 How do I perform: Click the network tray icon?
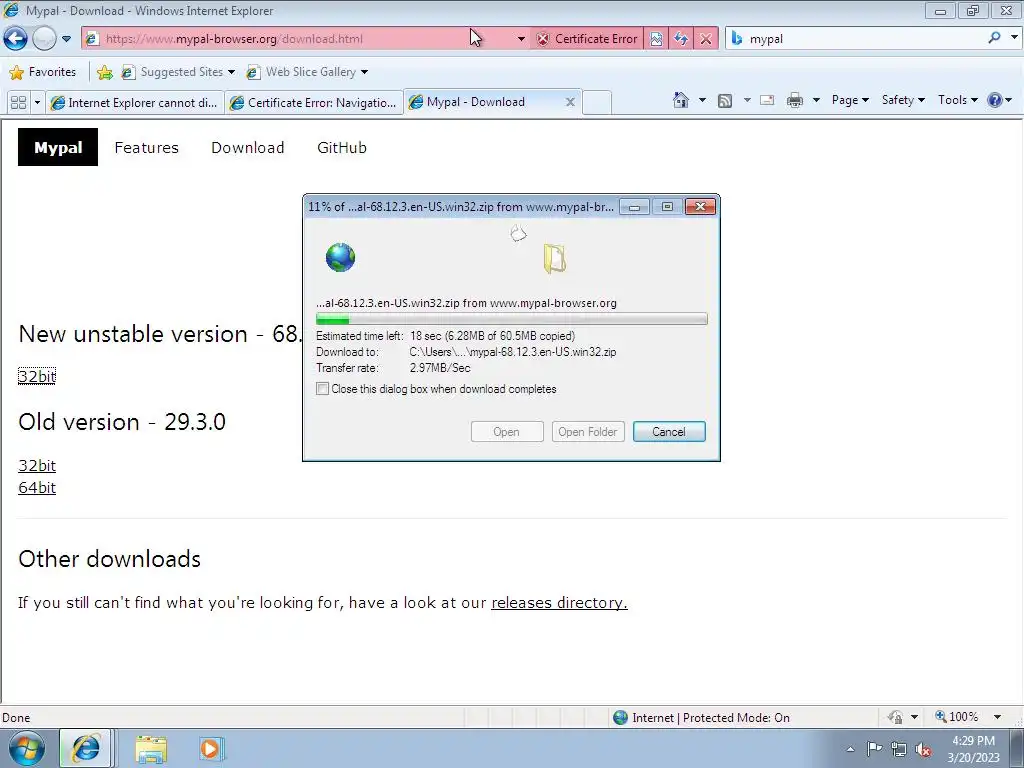899,749
